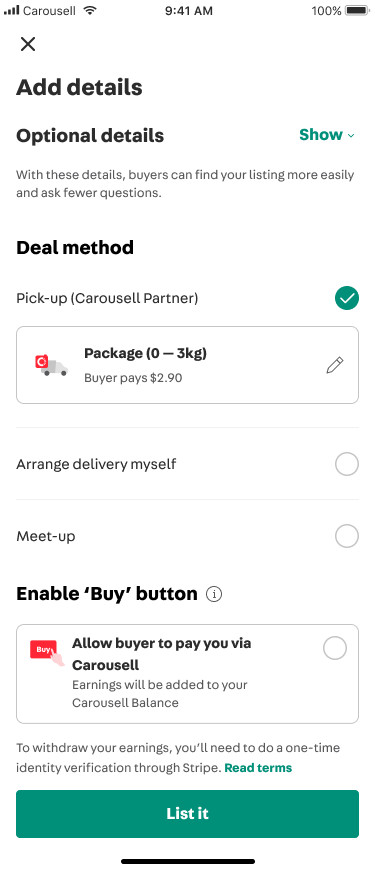Tap the chevron next to Show
This screenshot has width=375, height=872.
point(351,135)
